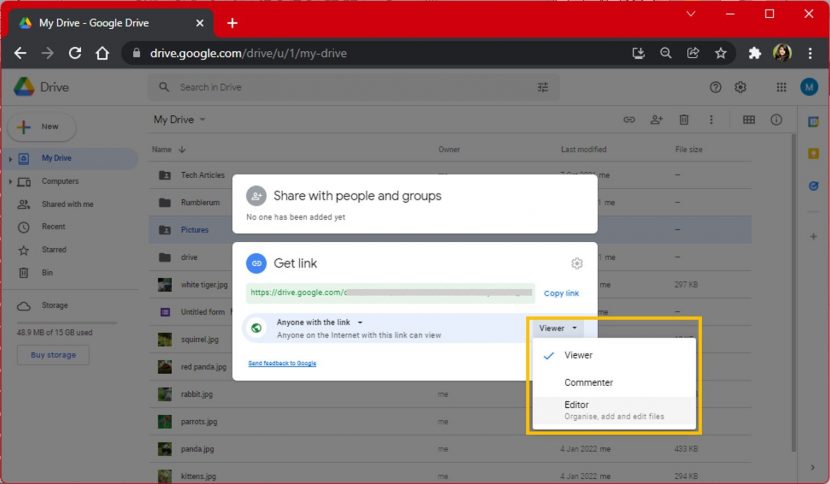Open the Chrome three-dot menu
Image resolution: width=830 pixels, height=484 pixels.
pyautogui.click(x=810, y=53)
